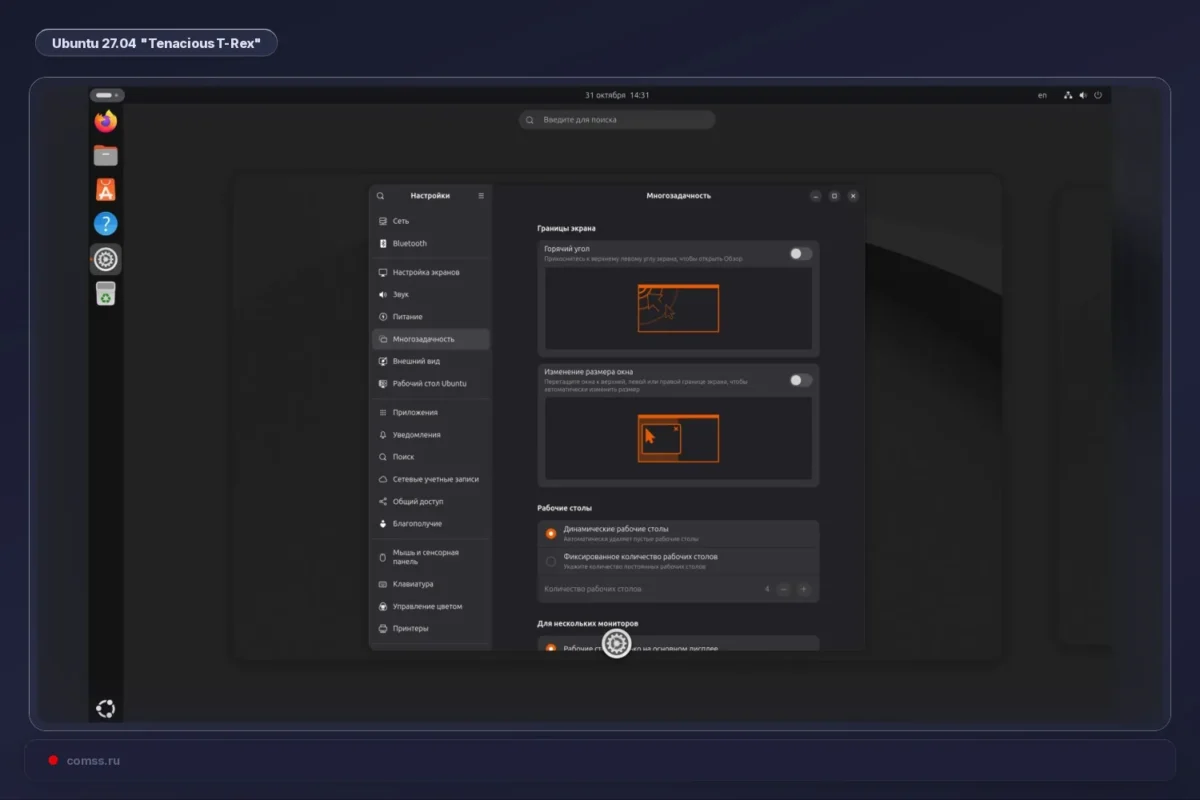Open the hamburger menu in the Настройки header

481,196
